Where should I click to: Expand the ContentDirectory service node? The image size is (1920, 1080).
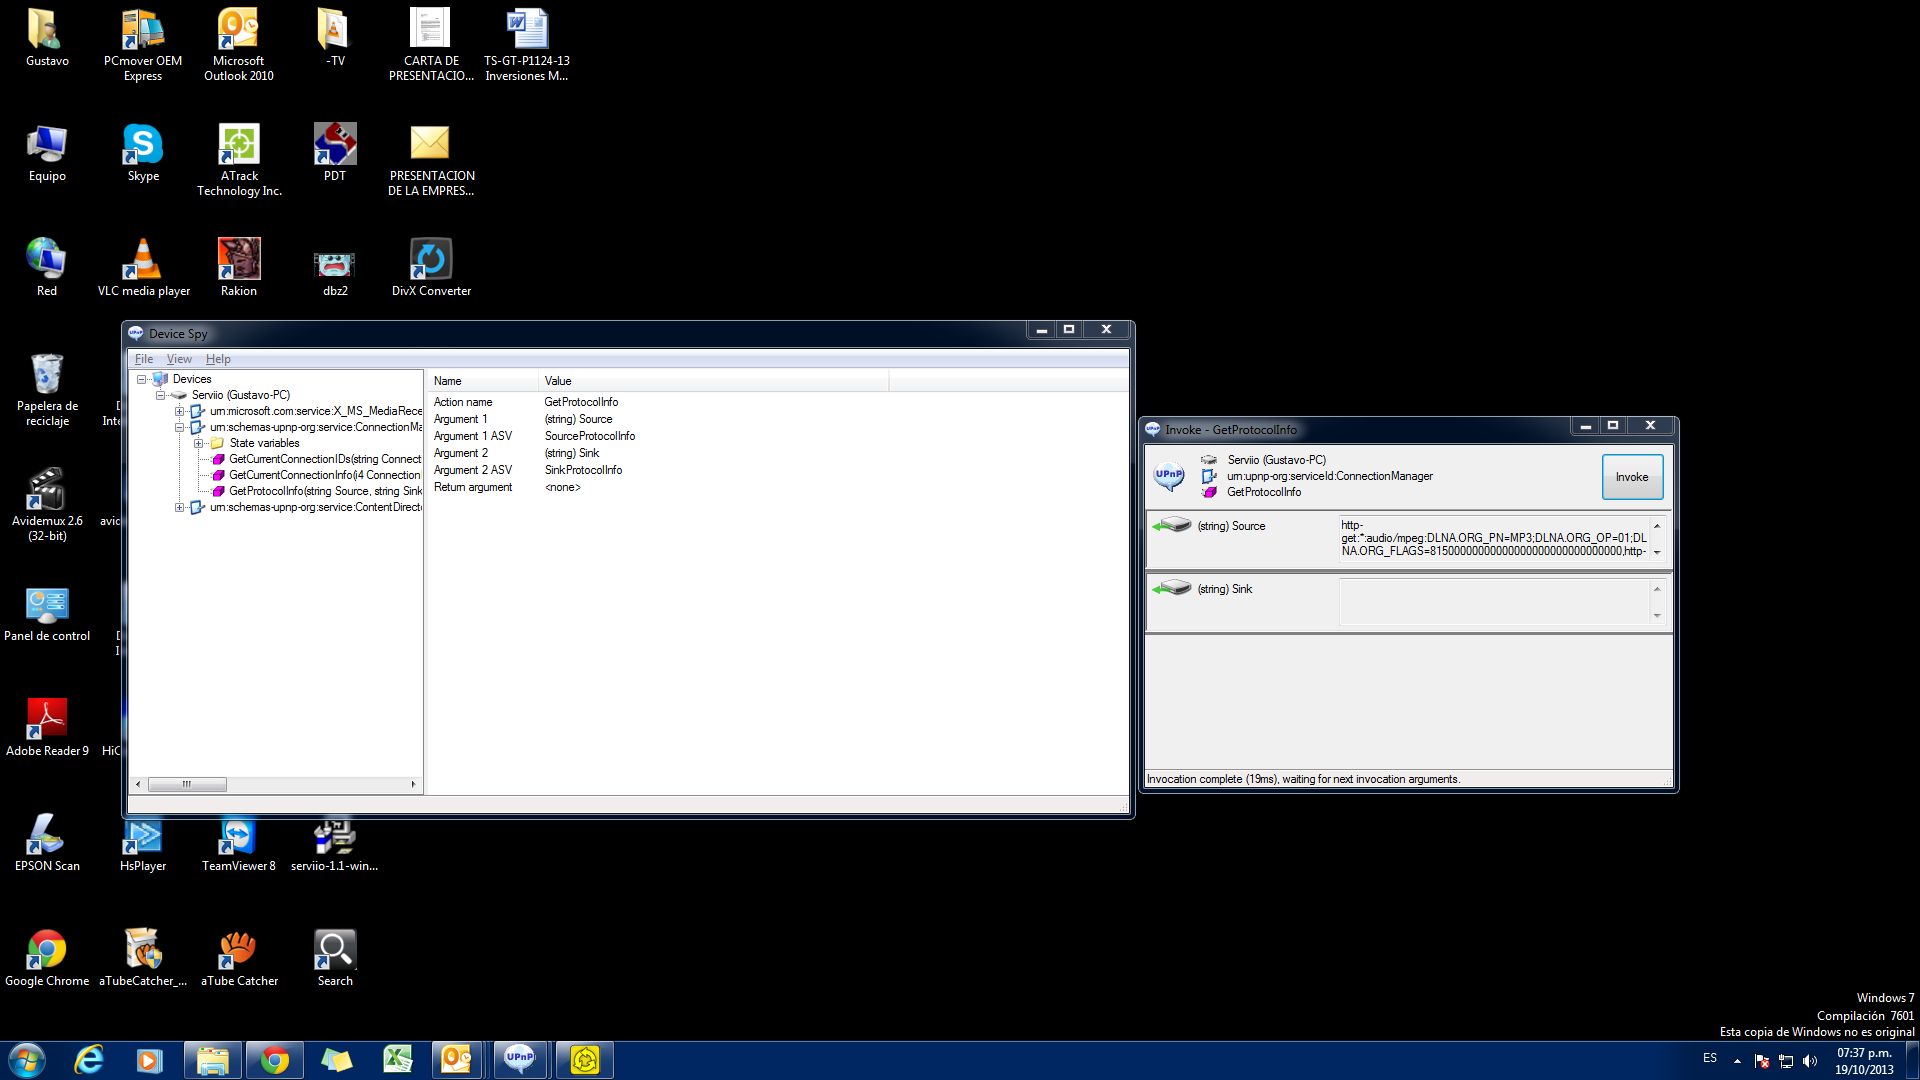click(180, 507)
